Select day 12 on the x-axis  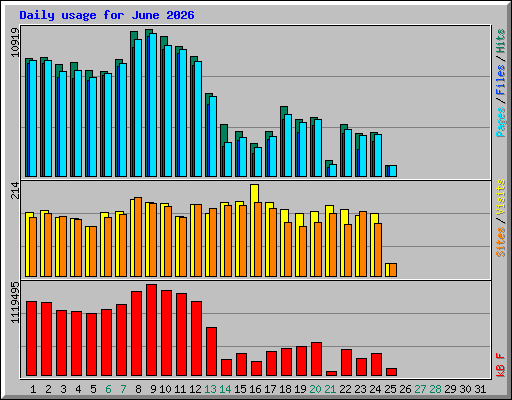click(195, 389)
